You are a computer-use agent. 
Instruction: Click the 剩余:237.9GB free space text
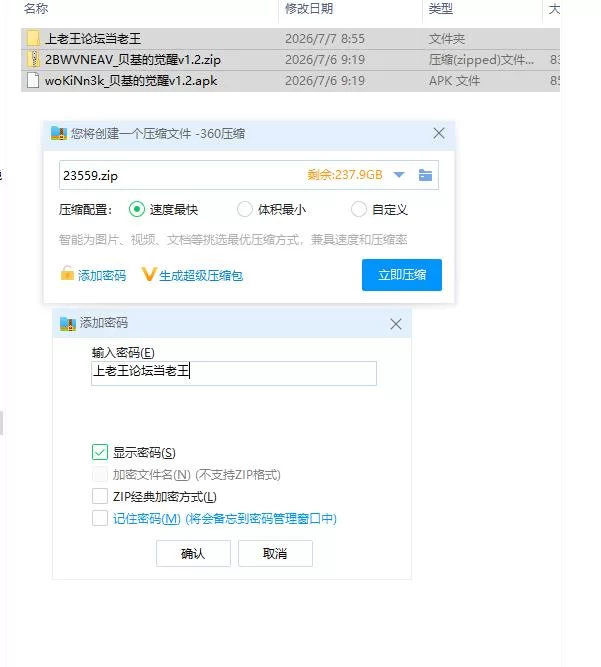click(x=345, y=175)
